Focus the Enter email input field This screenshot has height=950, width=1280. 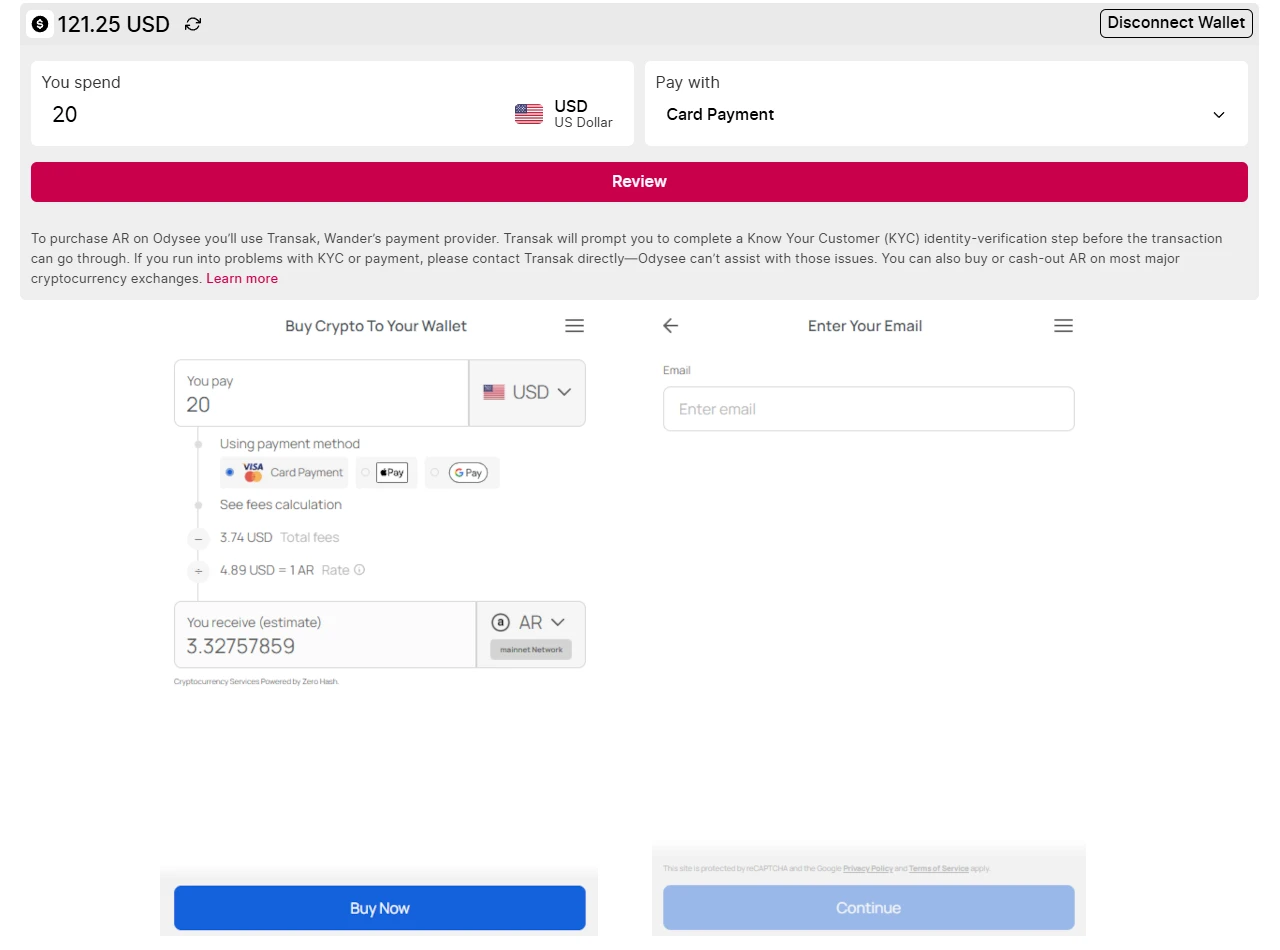[x=869, y=409]
